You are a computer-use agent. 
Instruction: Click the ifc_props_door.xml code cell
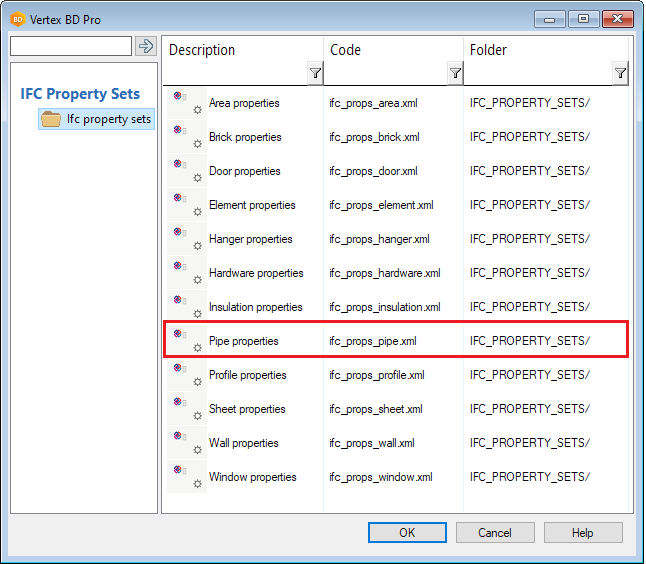pyautogui.click(x=373, y=171)
